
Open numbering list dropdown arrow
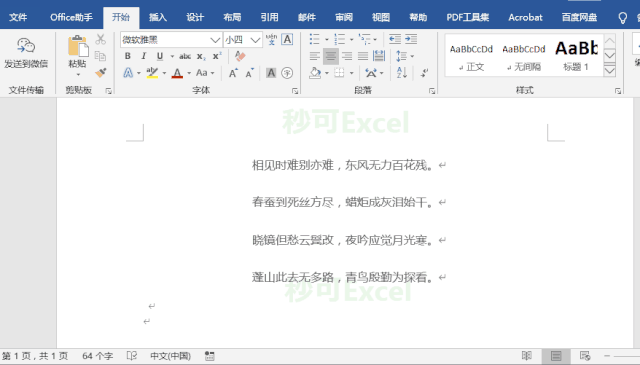(351, 40)
